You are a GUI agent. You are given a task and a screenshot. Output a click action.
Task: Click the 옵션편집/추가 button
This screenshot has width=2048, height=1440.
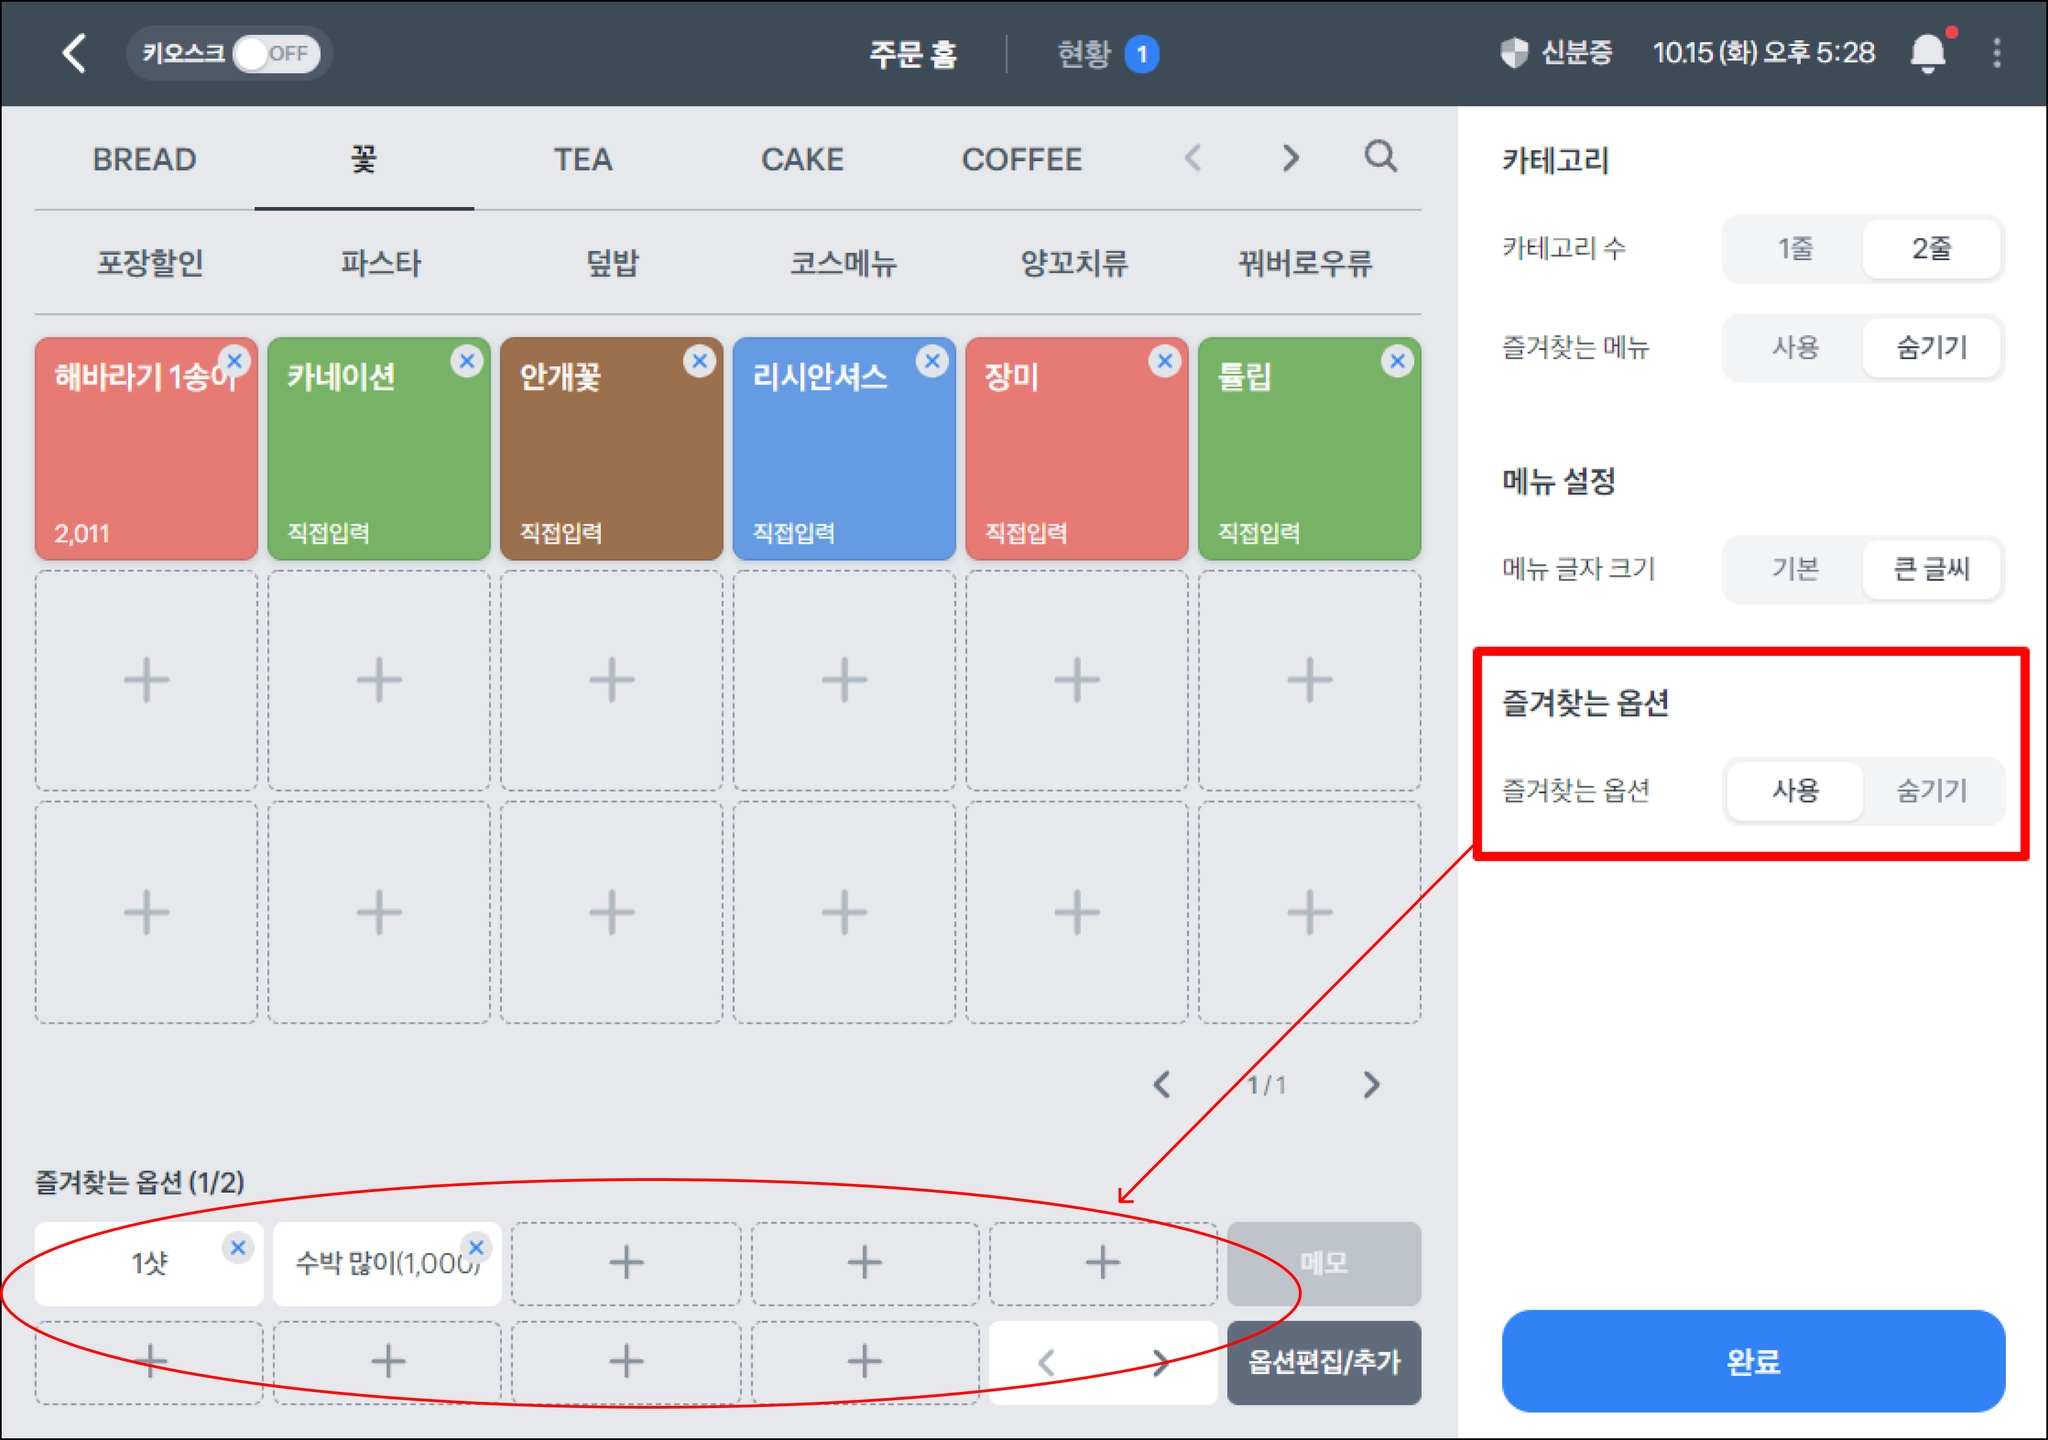pyautogui.click(x=1323, y=1362)
